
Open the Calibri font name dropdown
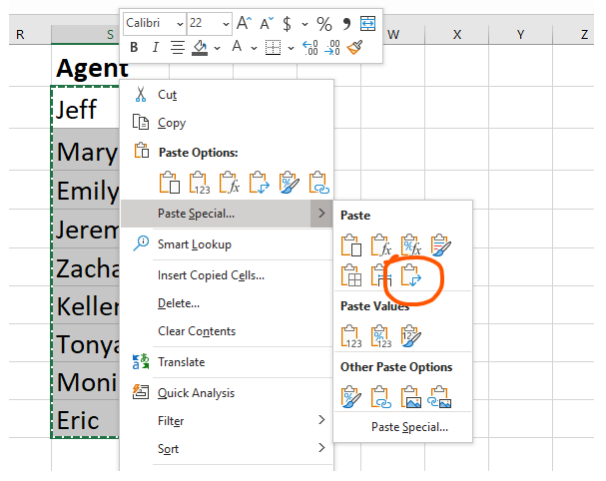(x=179, y=22)
